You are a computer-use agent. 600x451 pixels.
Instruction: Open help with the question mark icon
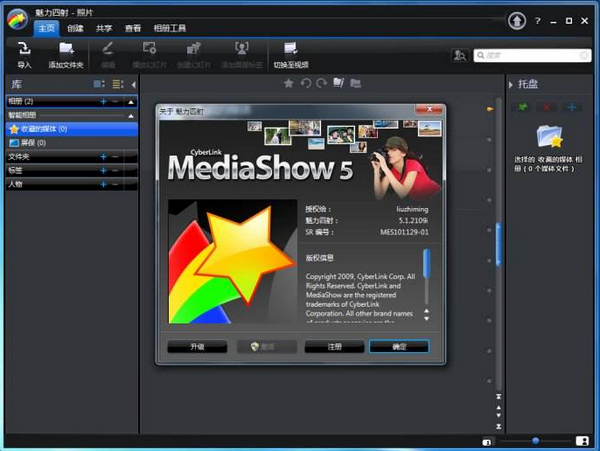538,21
